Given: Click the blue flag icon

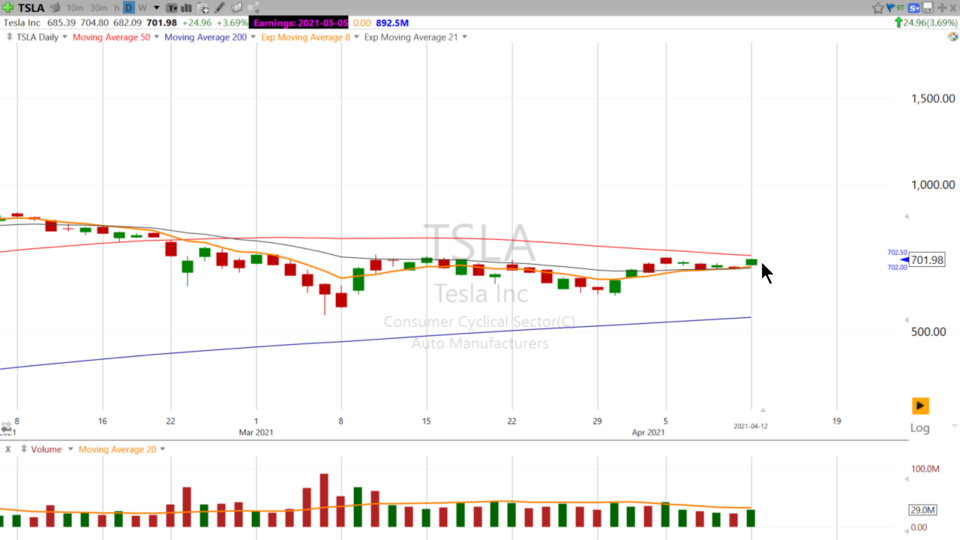Looking at the screenshot, I should pos(890,8).
